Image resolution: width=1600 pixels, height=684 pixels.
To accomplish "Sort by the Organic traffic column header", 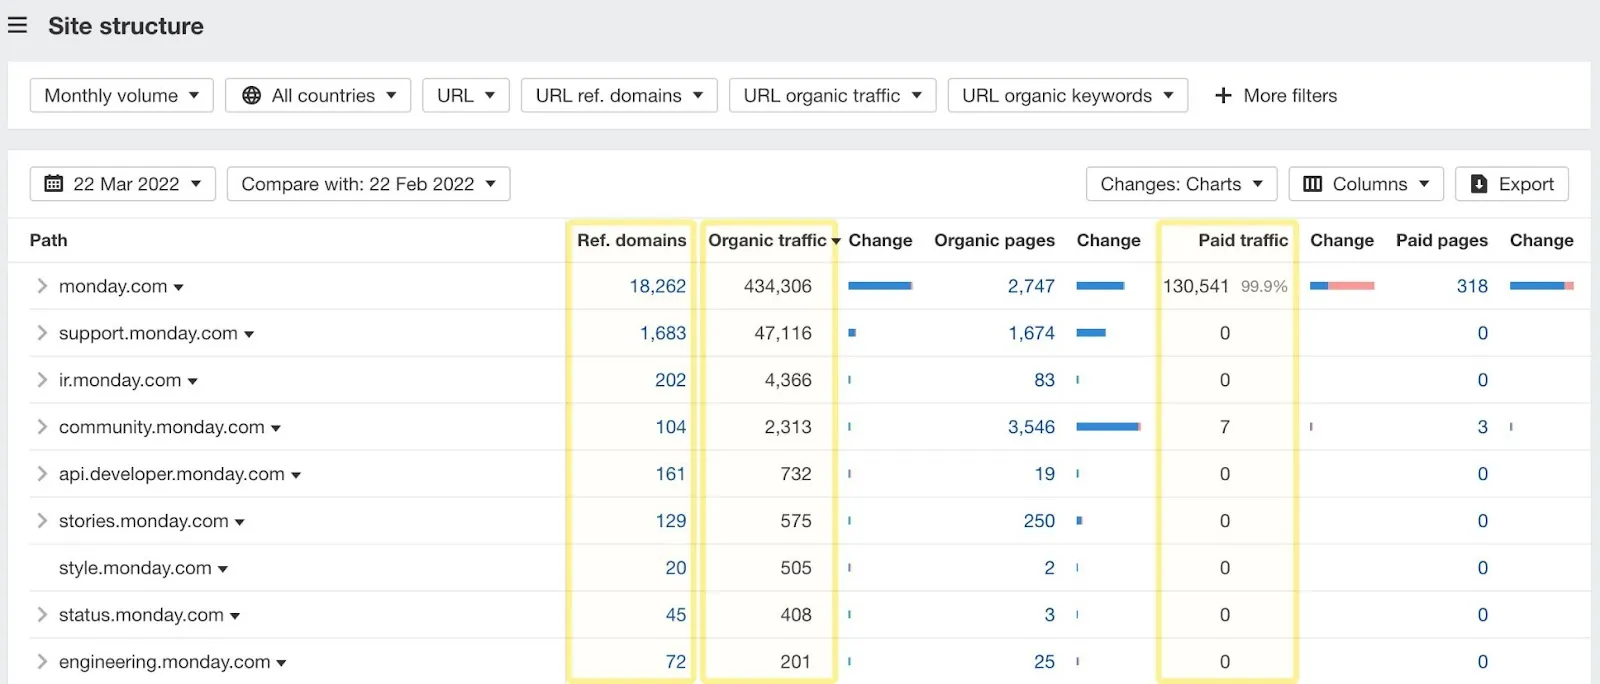I will click(x=767, y=240).
